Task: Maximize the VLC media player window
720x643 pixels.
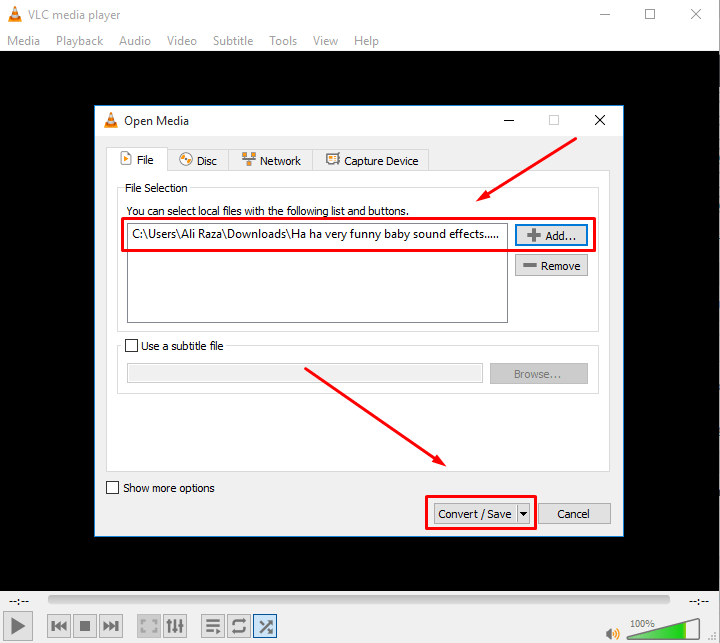Action: click(x=650, y=14)
